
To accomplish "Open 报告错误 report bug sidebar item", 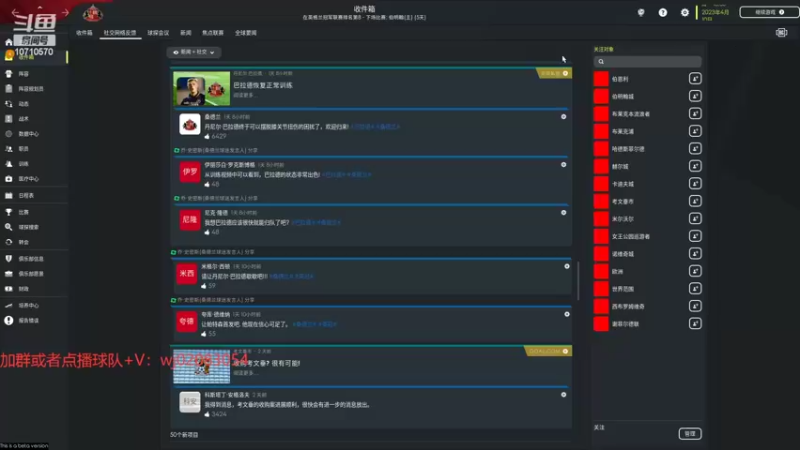I will tap(29, 320).
